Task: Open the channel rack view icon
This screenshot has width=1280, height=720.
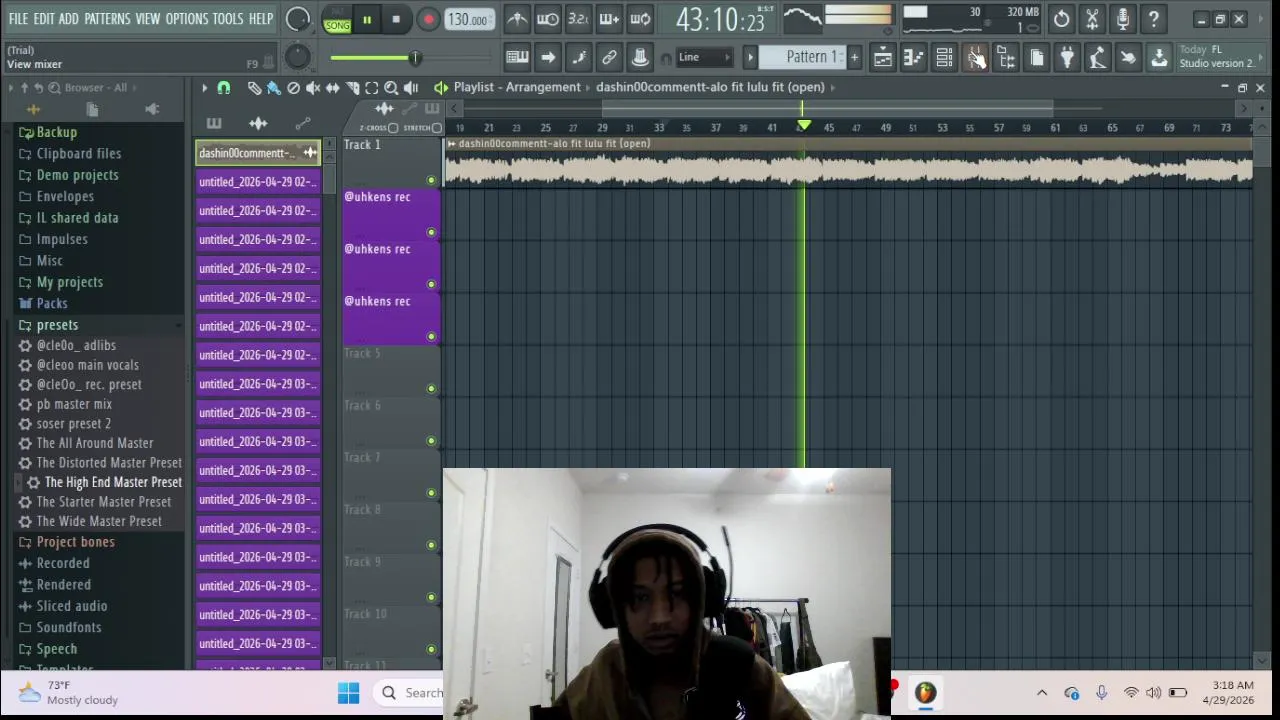Action: (x=944, y=58)
